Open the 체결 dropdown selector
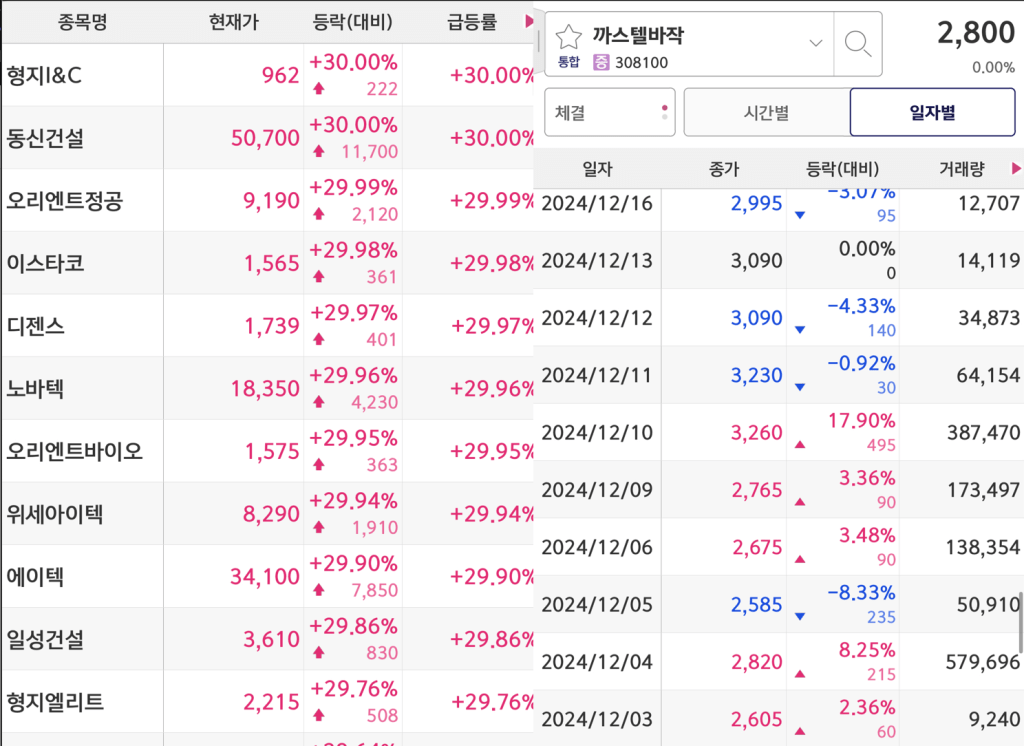1024x746 pixels. click(x=609, y=112)
